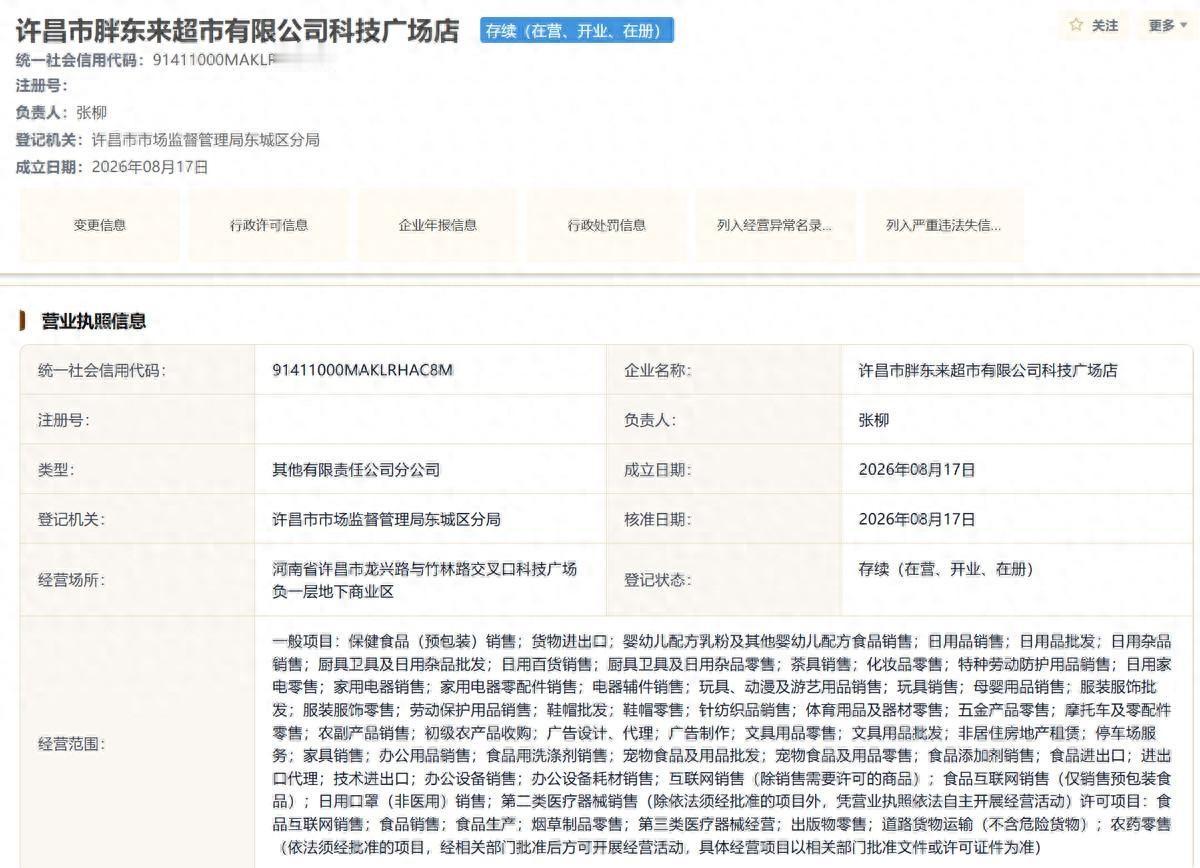Screen dimensions: 1200x868
Task: Click the company title 许昌市胖东来超市有限公司科技广场店
Action: (238, 31)
